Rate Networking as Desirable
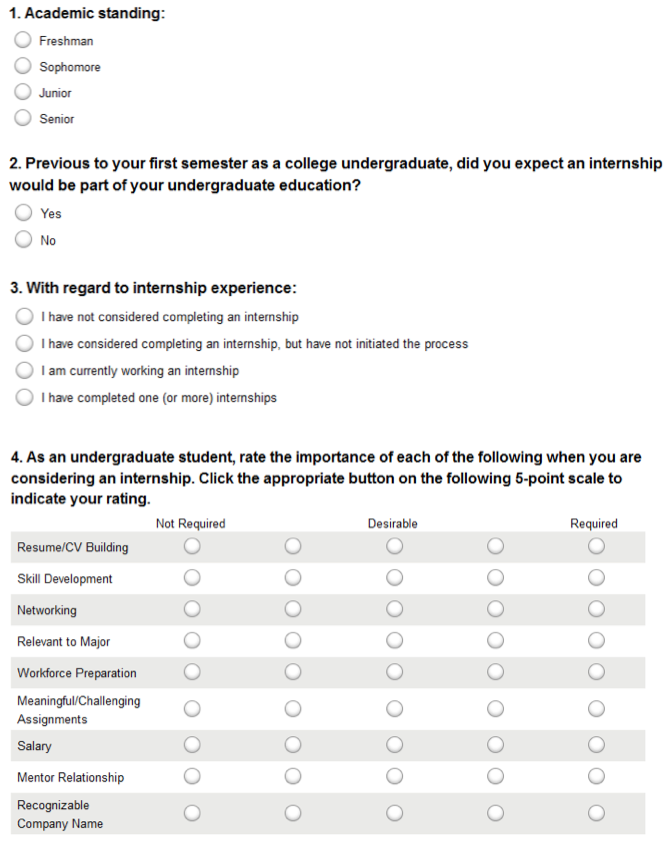The height and width of the screenshot is (849, 666). coord(394,609)
